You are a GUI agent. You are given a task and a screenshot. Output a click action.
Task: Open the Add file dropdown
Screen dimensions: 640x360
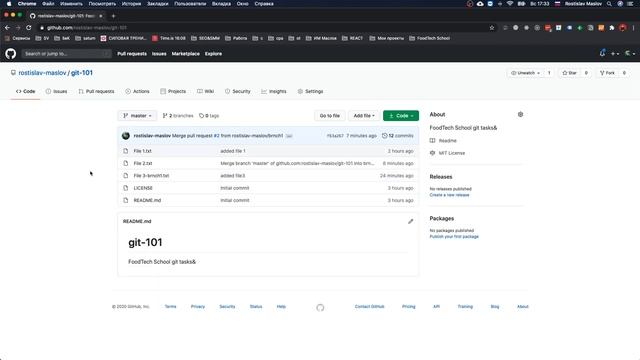pyautogui.click(x=364, y=116)
